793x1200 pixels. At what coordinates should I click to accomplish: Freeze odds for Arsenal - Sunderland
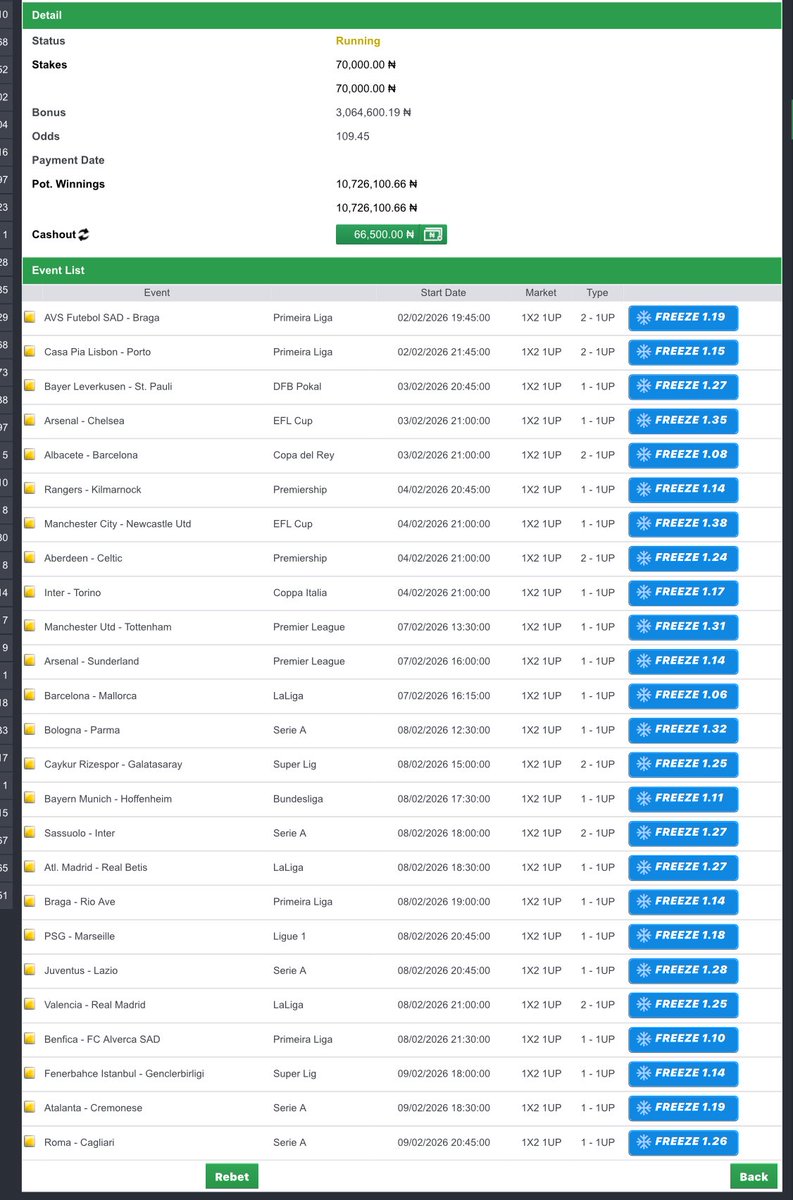683,661
